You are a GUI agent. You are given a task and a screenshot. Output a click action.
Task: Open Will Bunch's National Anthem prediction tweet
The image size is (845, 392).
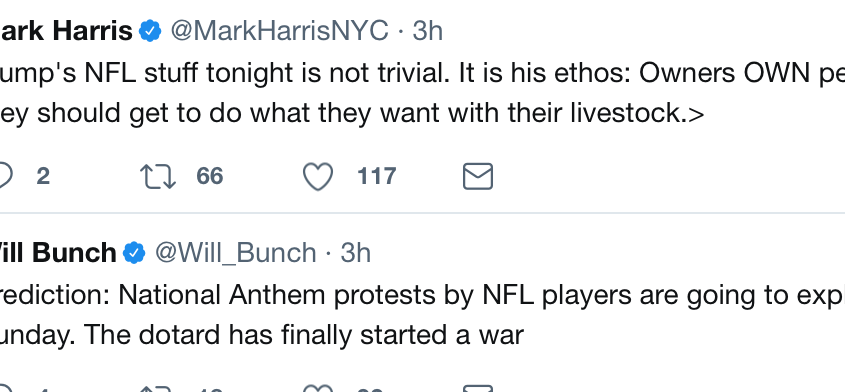(422, 315)
